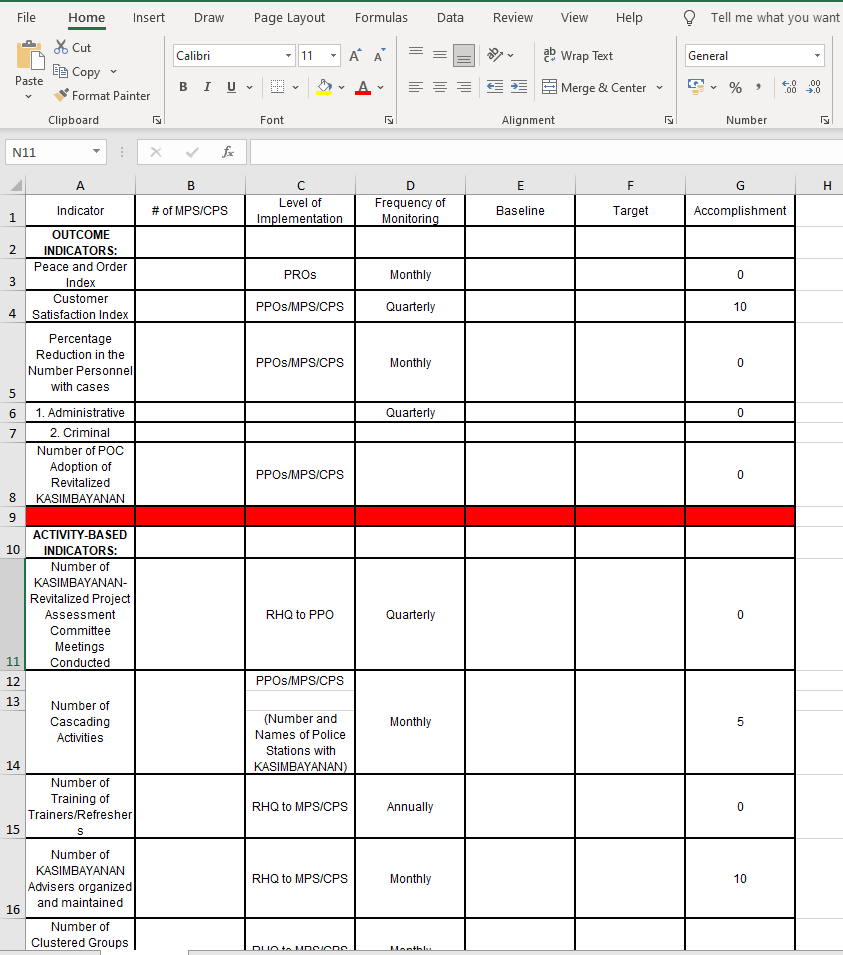The width and height of the screenshot is (843, 955).
Task: Apply borders using the Borders icon
Action: (x=277, y=87)
